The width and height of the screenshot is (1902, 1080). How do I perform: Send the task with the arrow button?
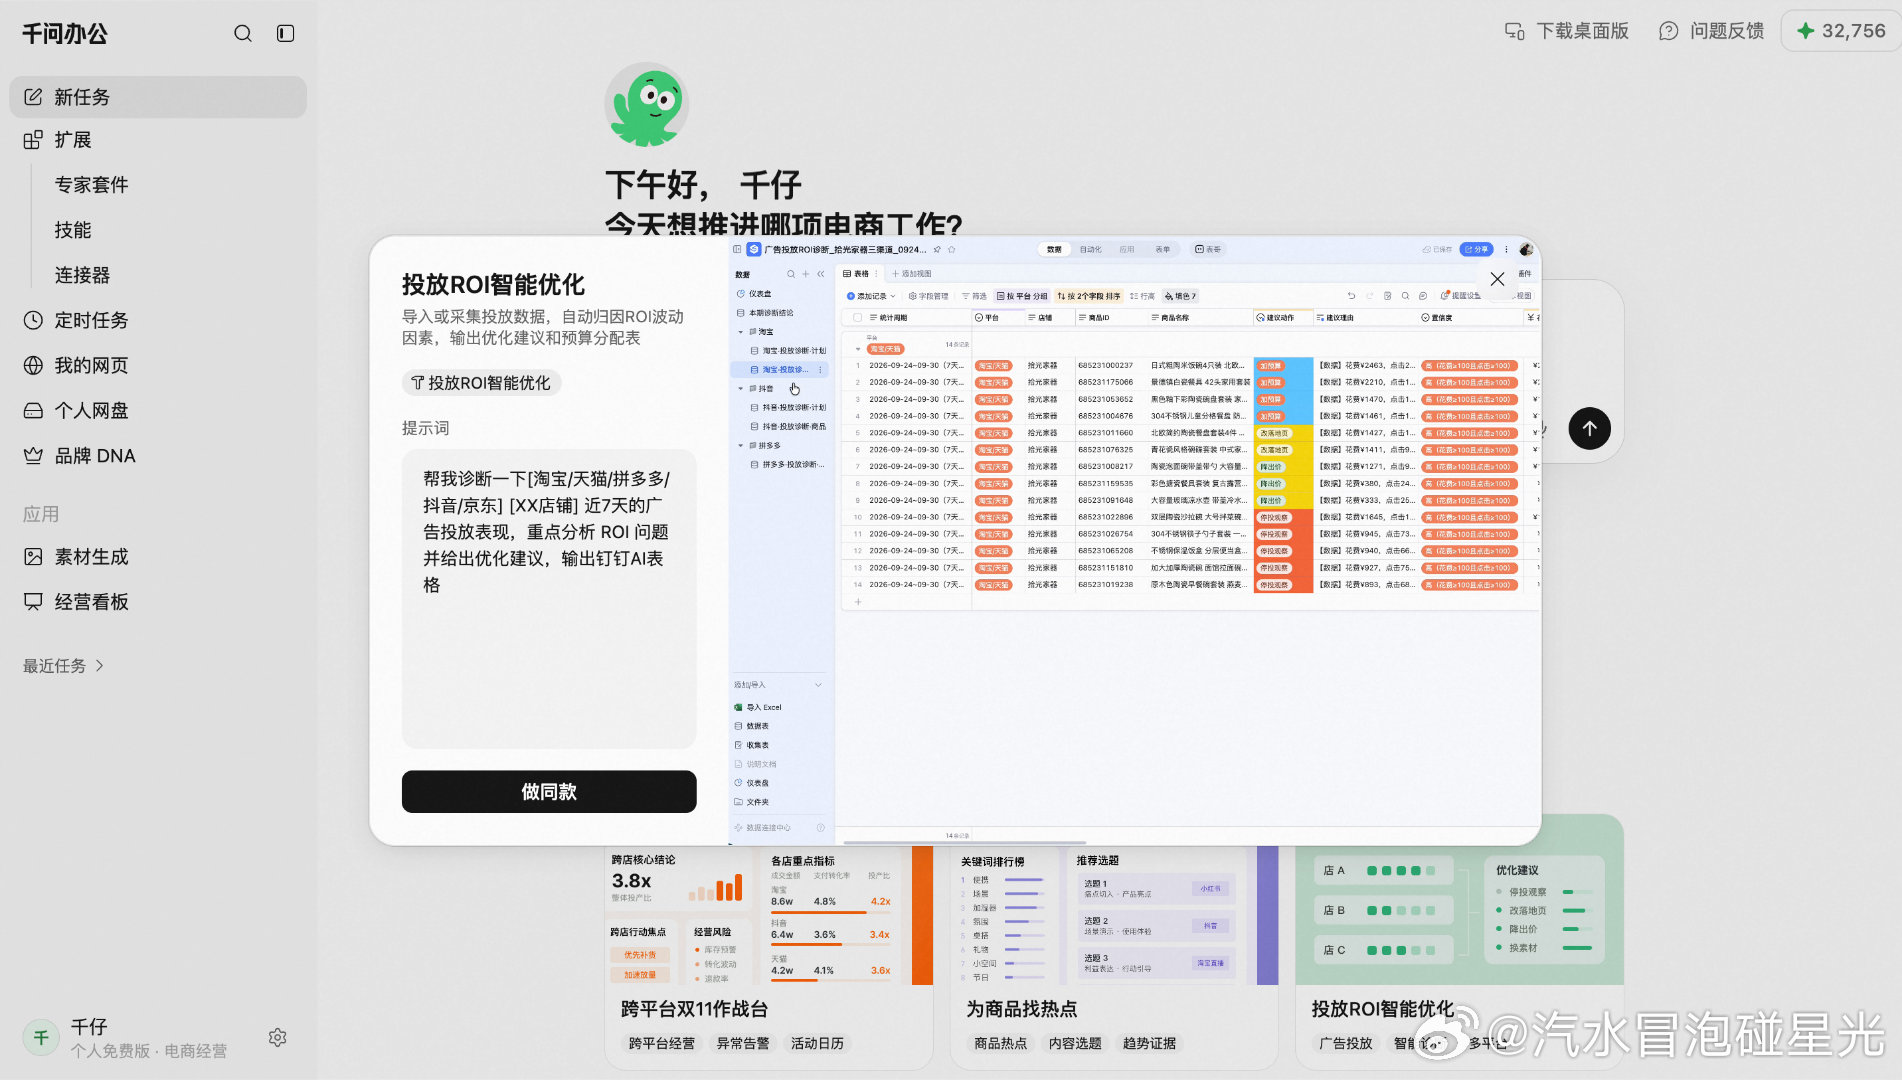[1589, 428]
